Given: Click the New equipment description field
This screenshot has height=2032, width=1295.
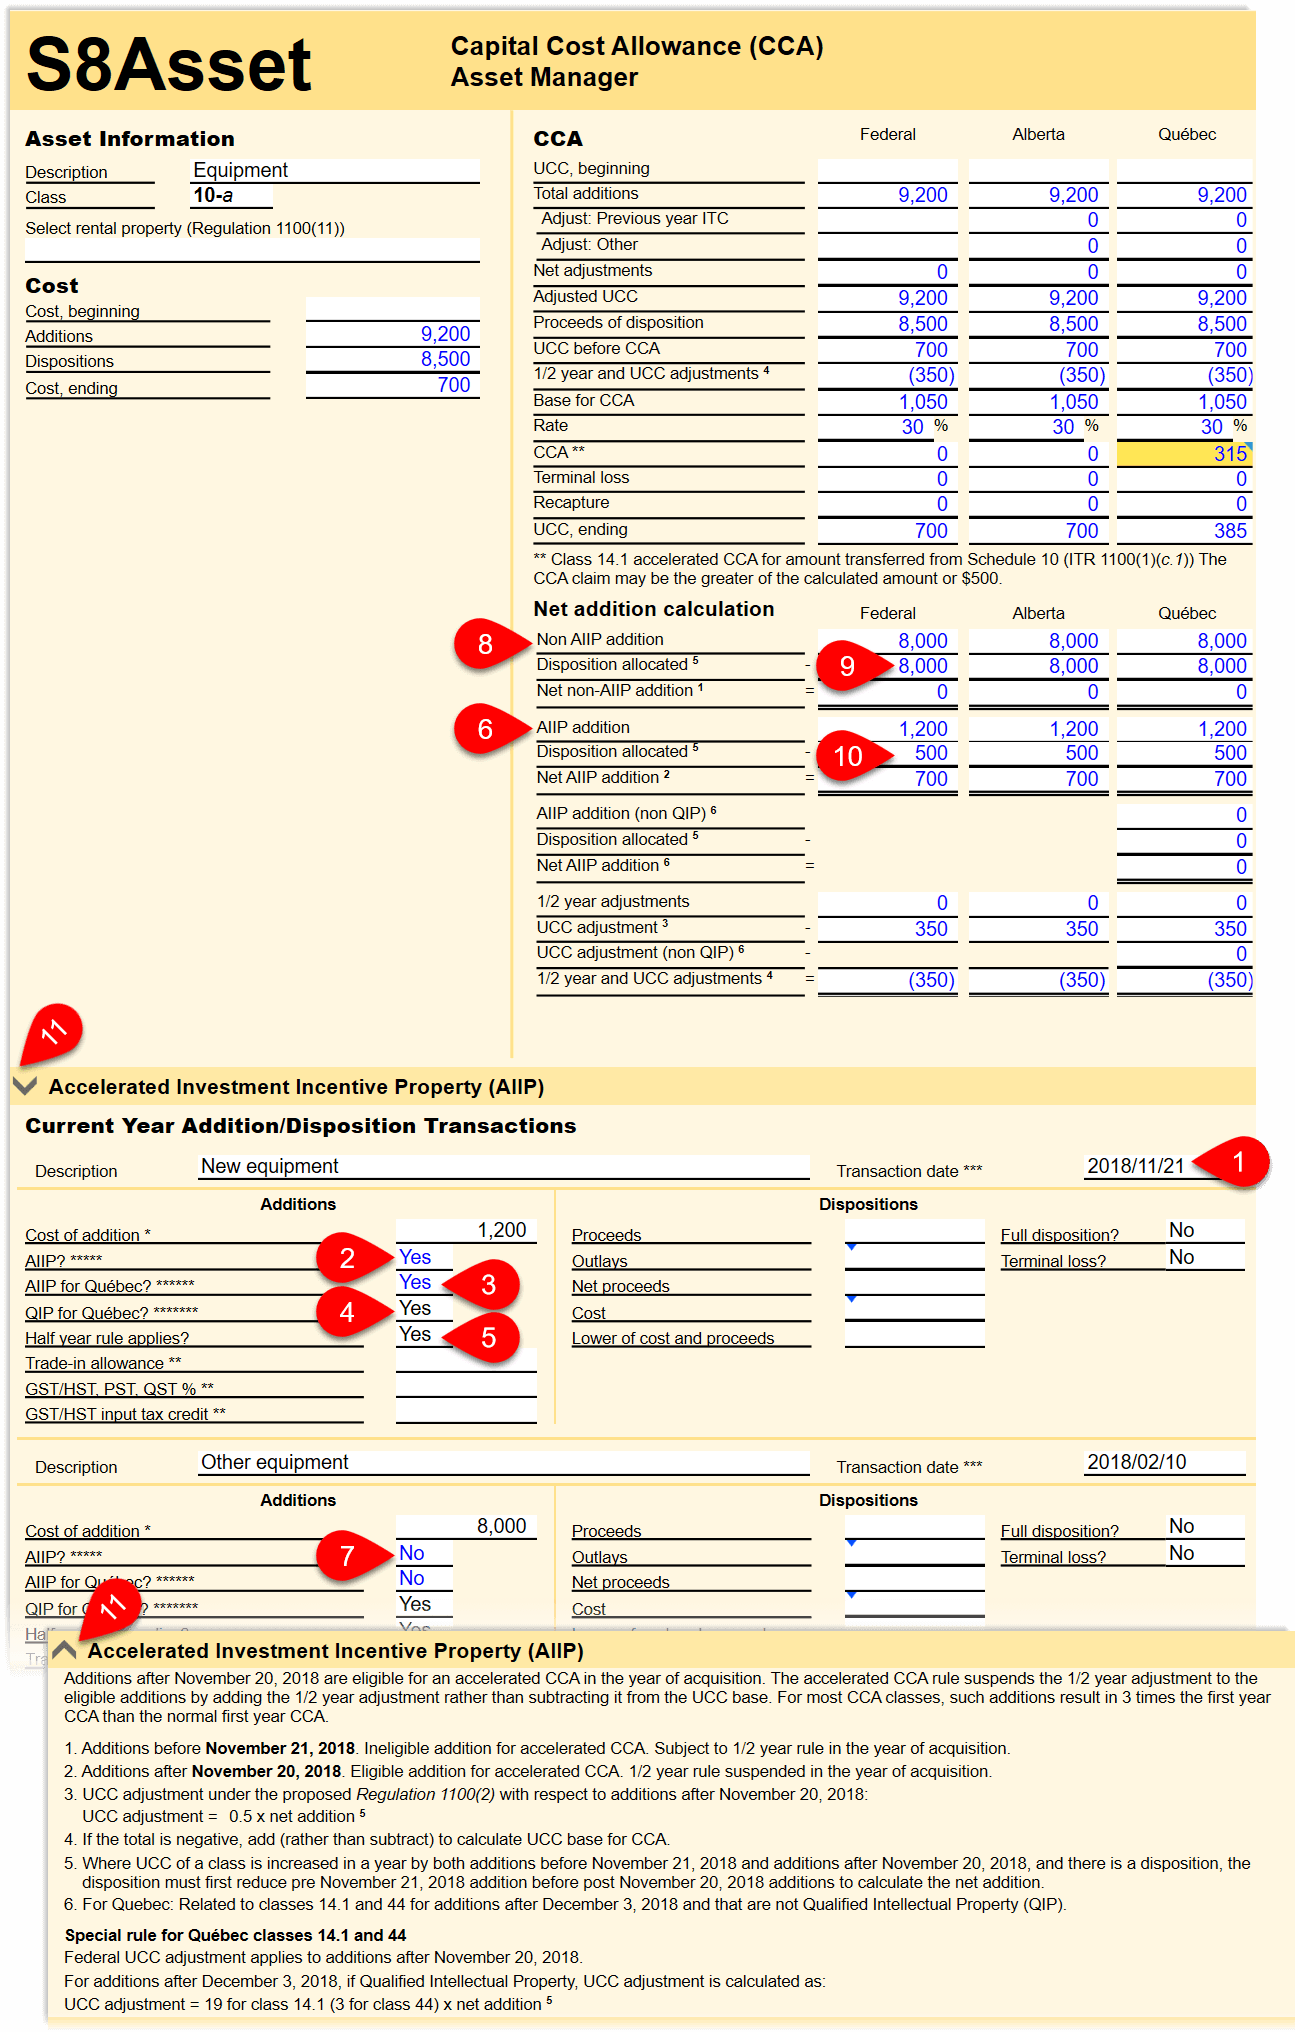Looking at the screenshot, I should pos(504,1166).
